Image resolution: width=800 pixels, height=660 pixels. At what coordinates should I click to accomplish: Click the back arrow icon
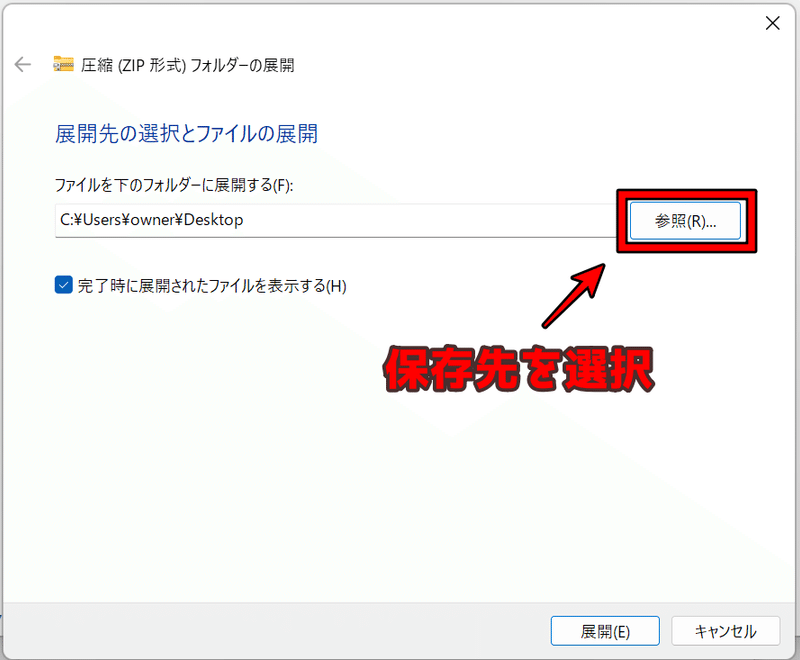coord(22,65)
